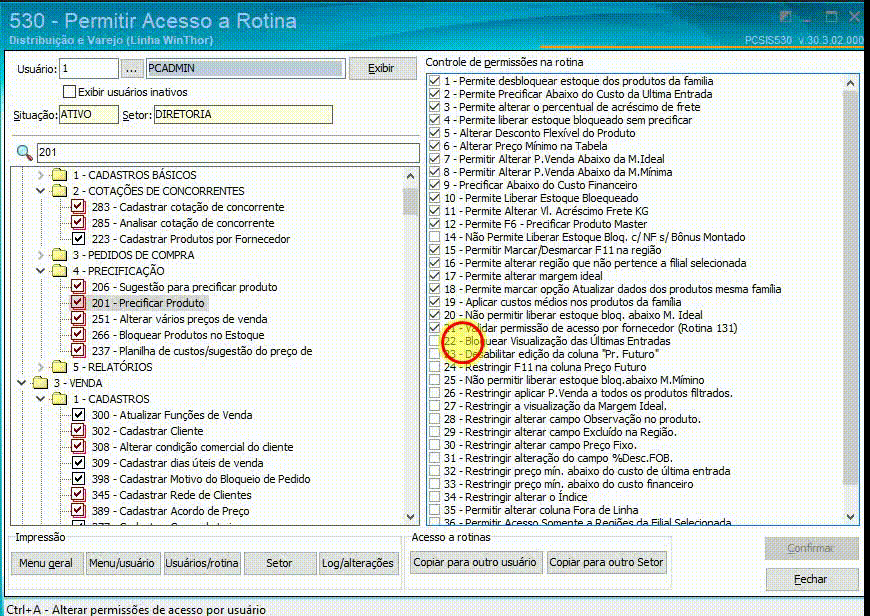Click PCADMIN user name field

click(246, 69)
